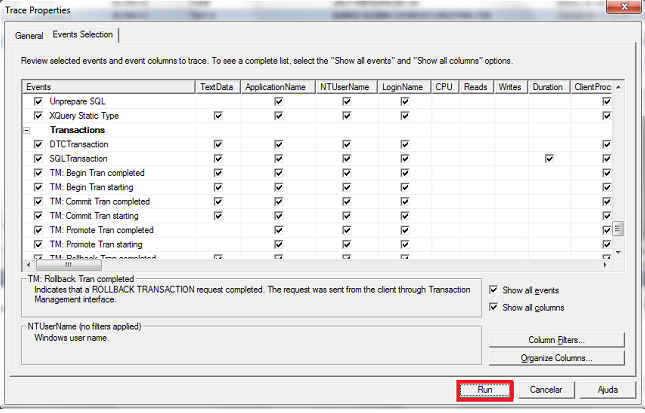
Task: Click the ClientProc column header
Action: (x=592, y=87)
